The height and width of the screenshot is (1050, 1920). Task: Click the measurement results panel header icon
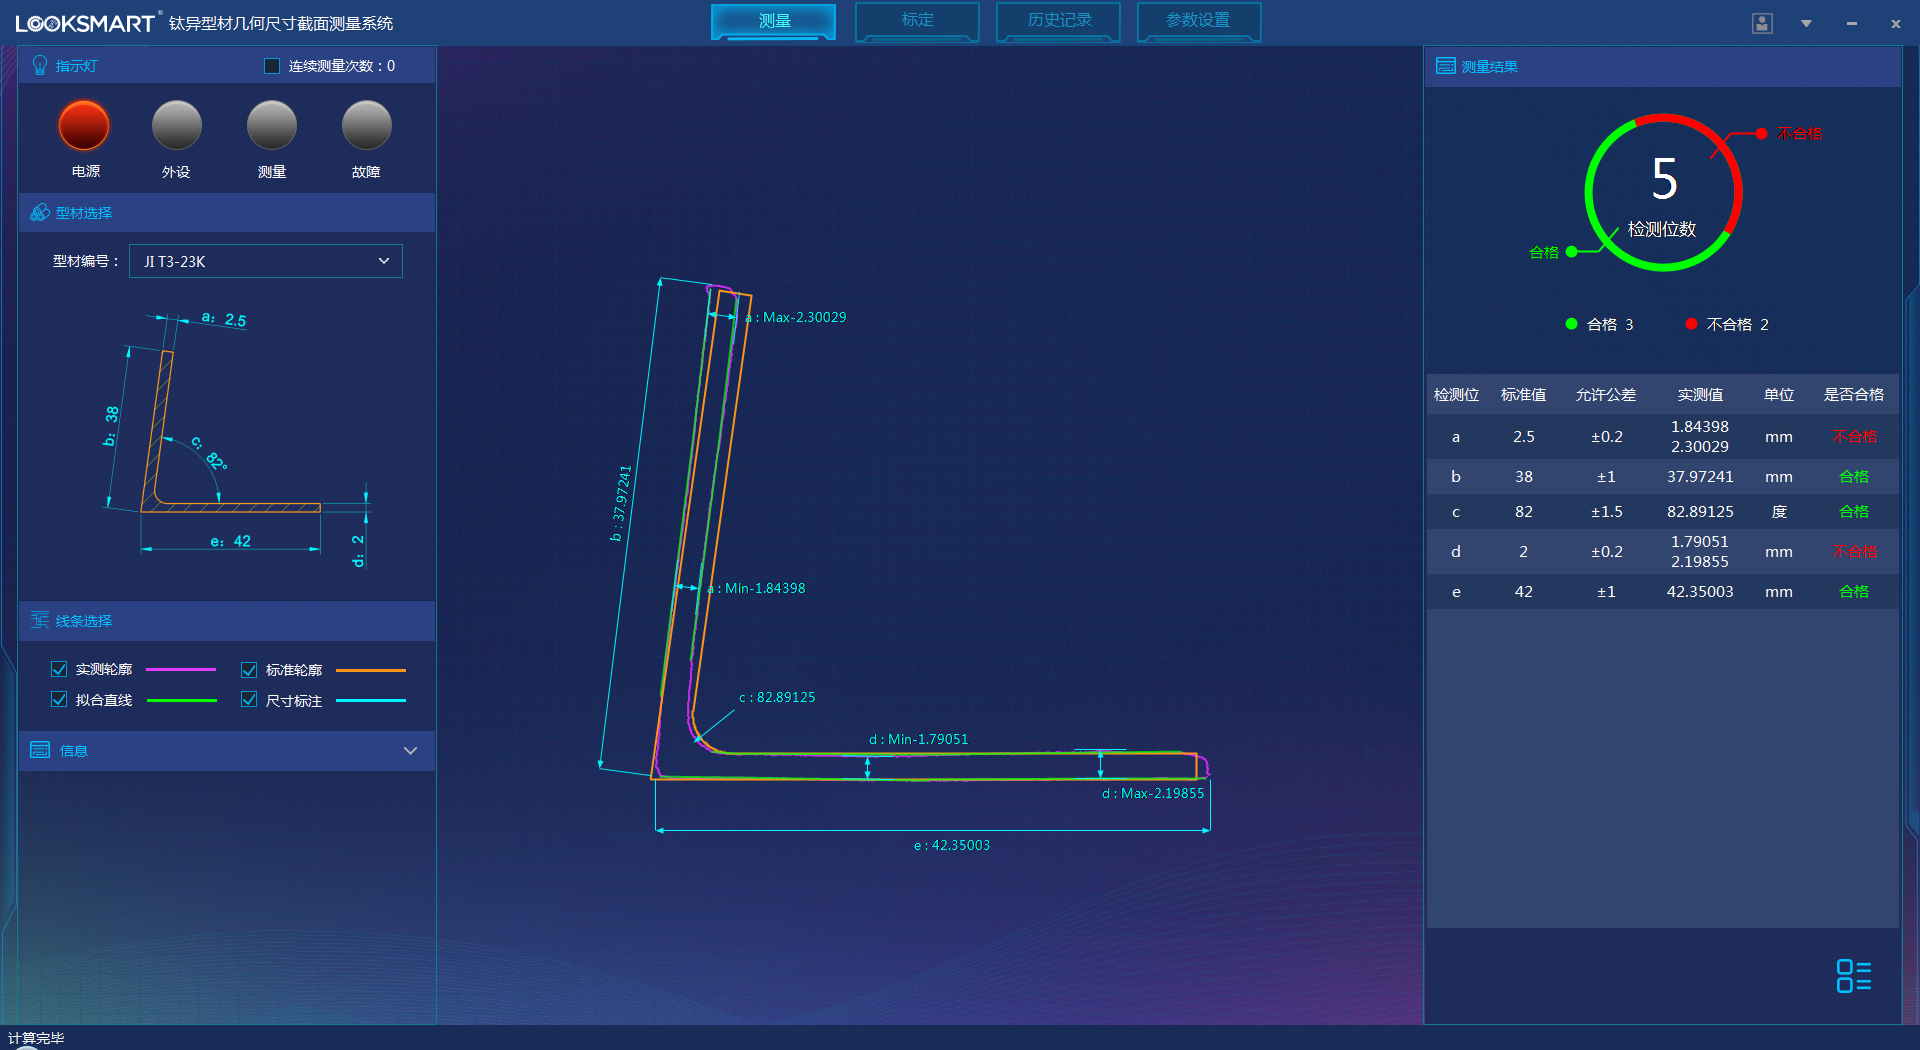(1445, 66)
